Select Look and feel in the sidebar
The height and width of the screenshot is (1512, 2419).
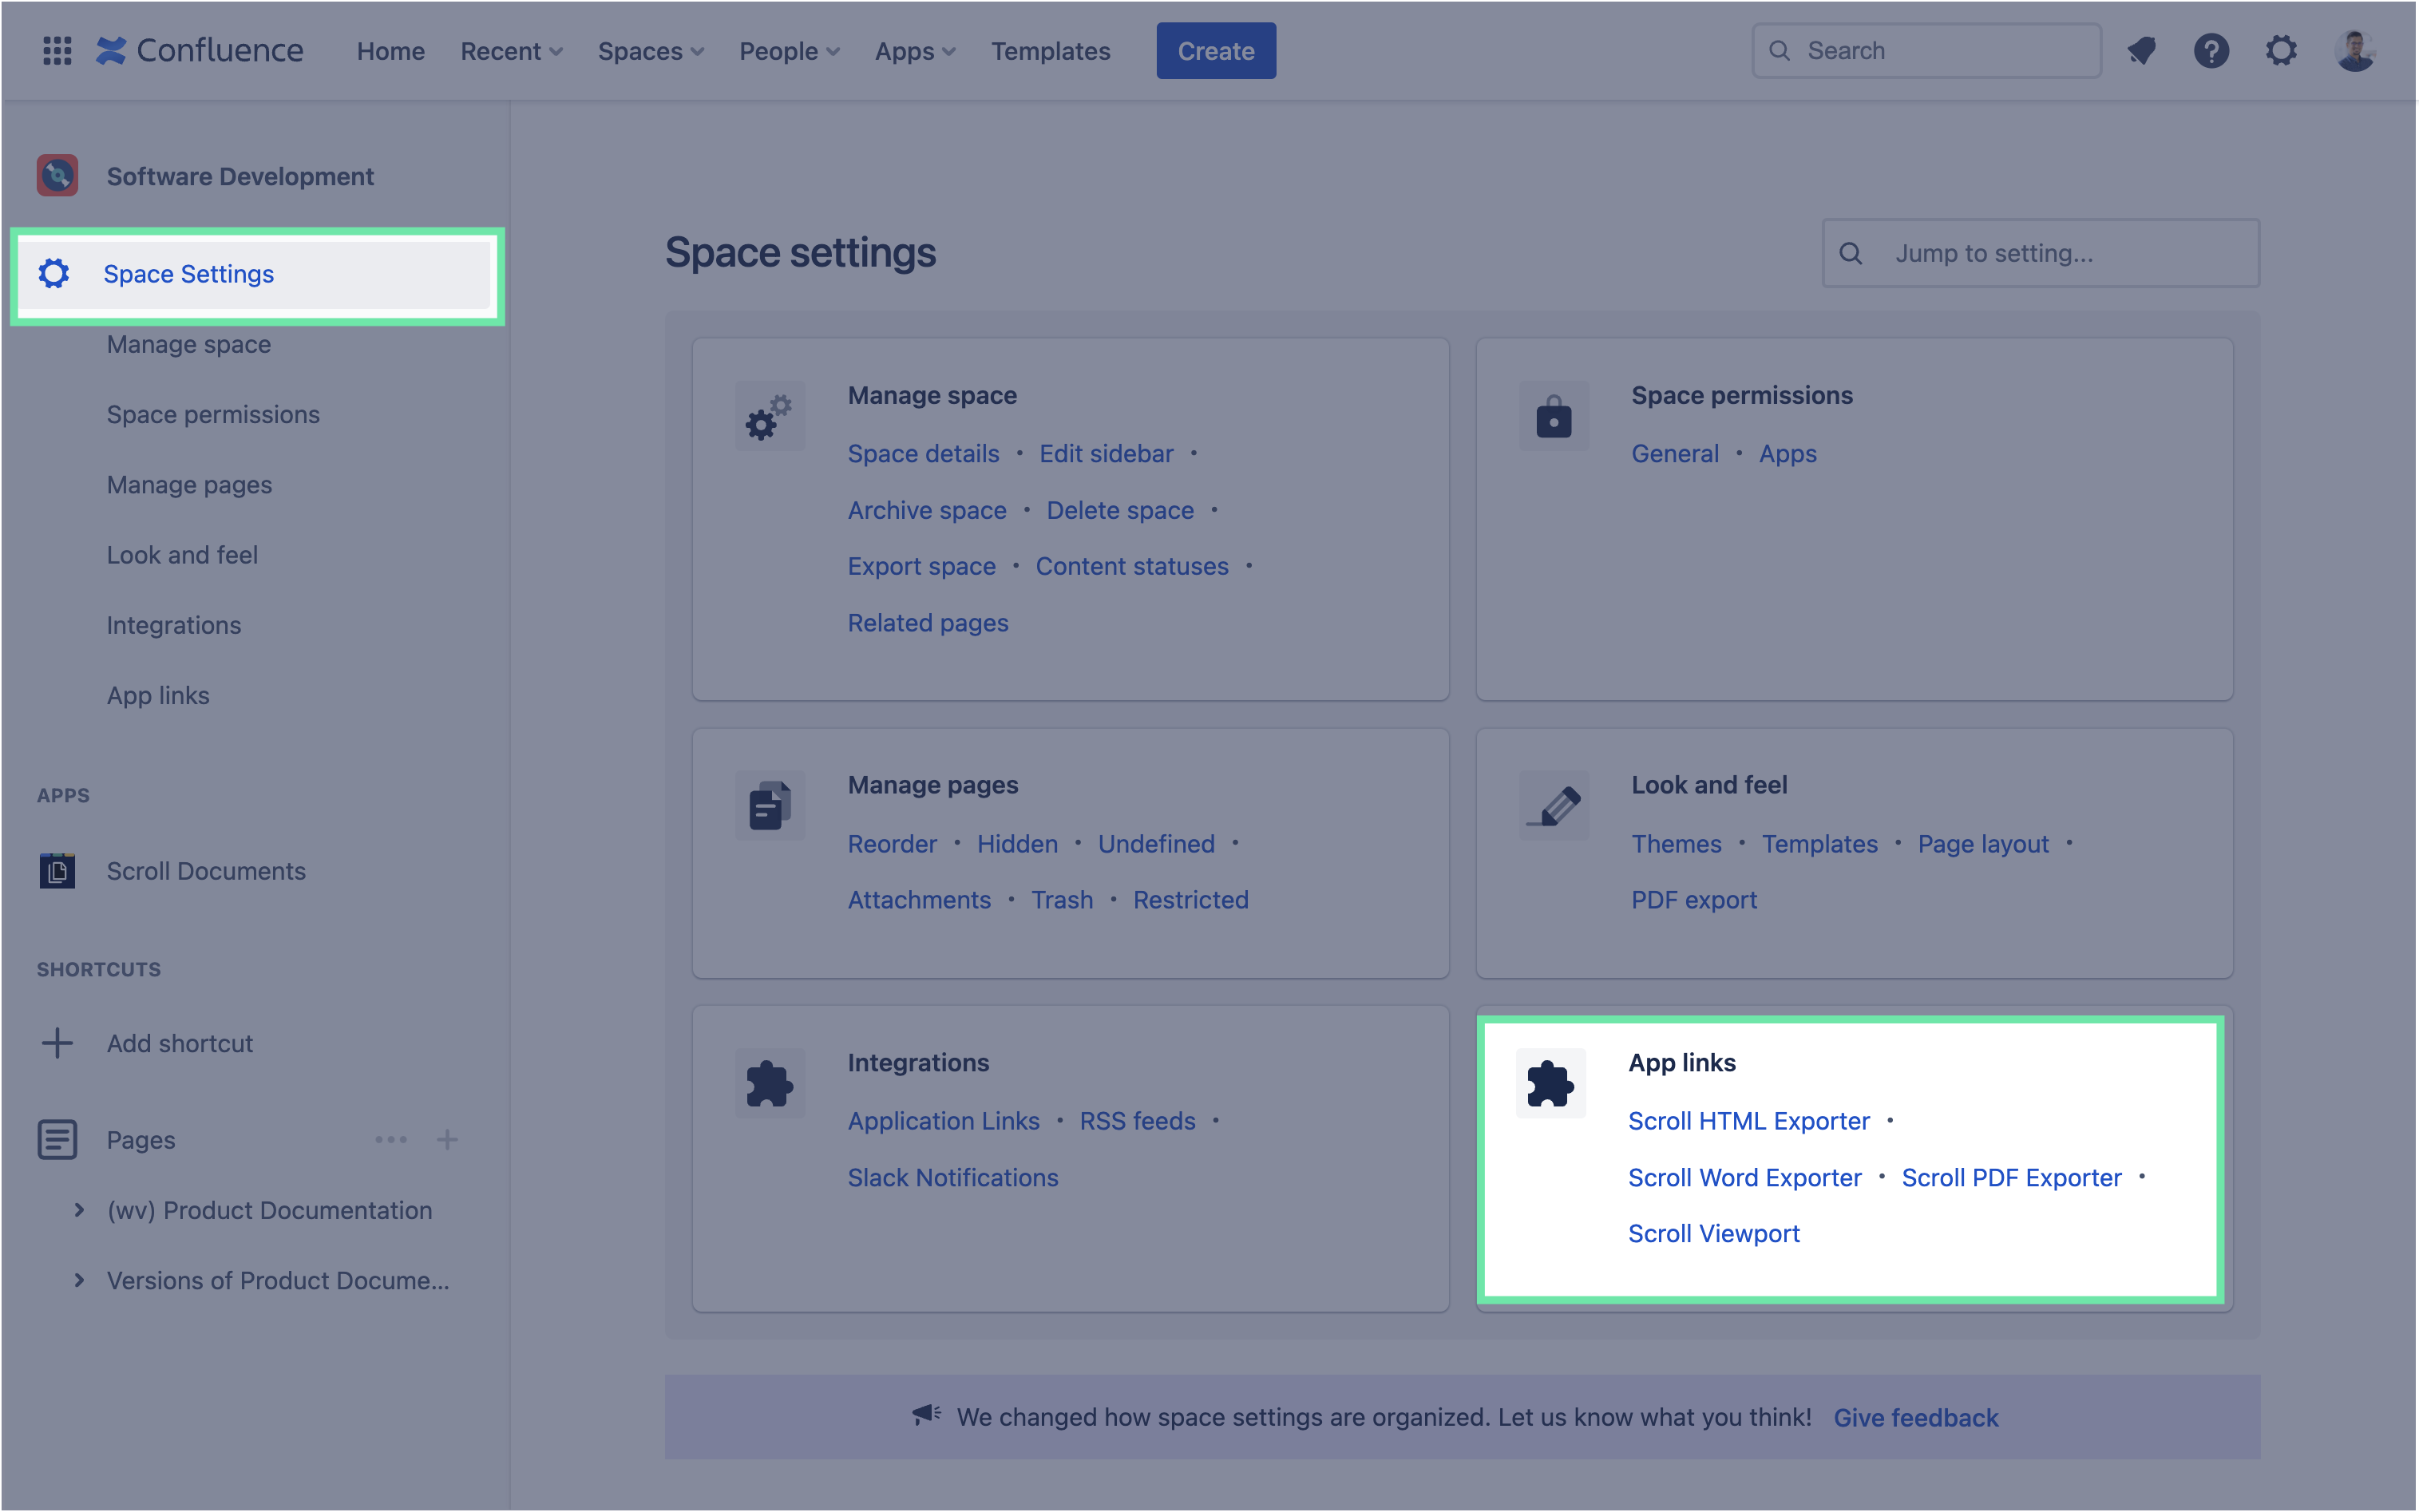(182, 555)
